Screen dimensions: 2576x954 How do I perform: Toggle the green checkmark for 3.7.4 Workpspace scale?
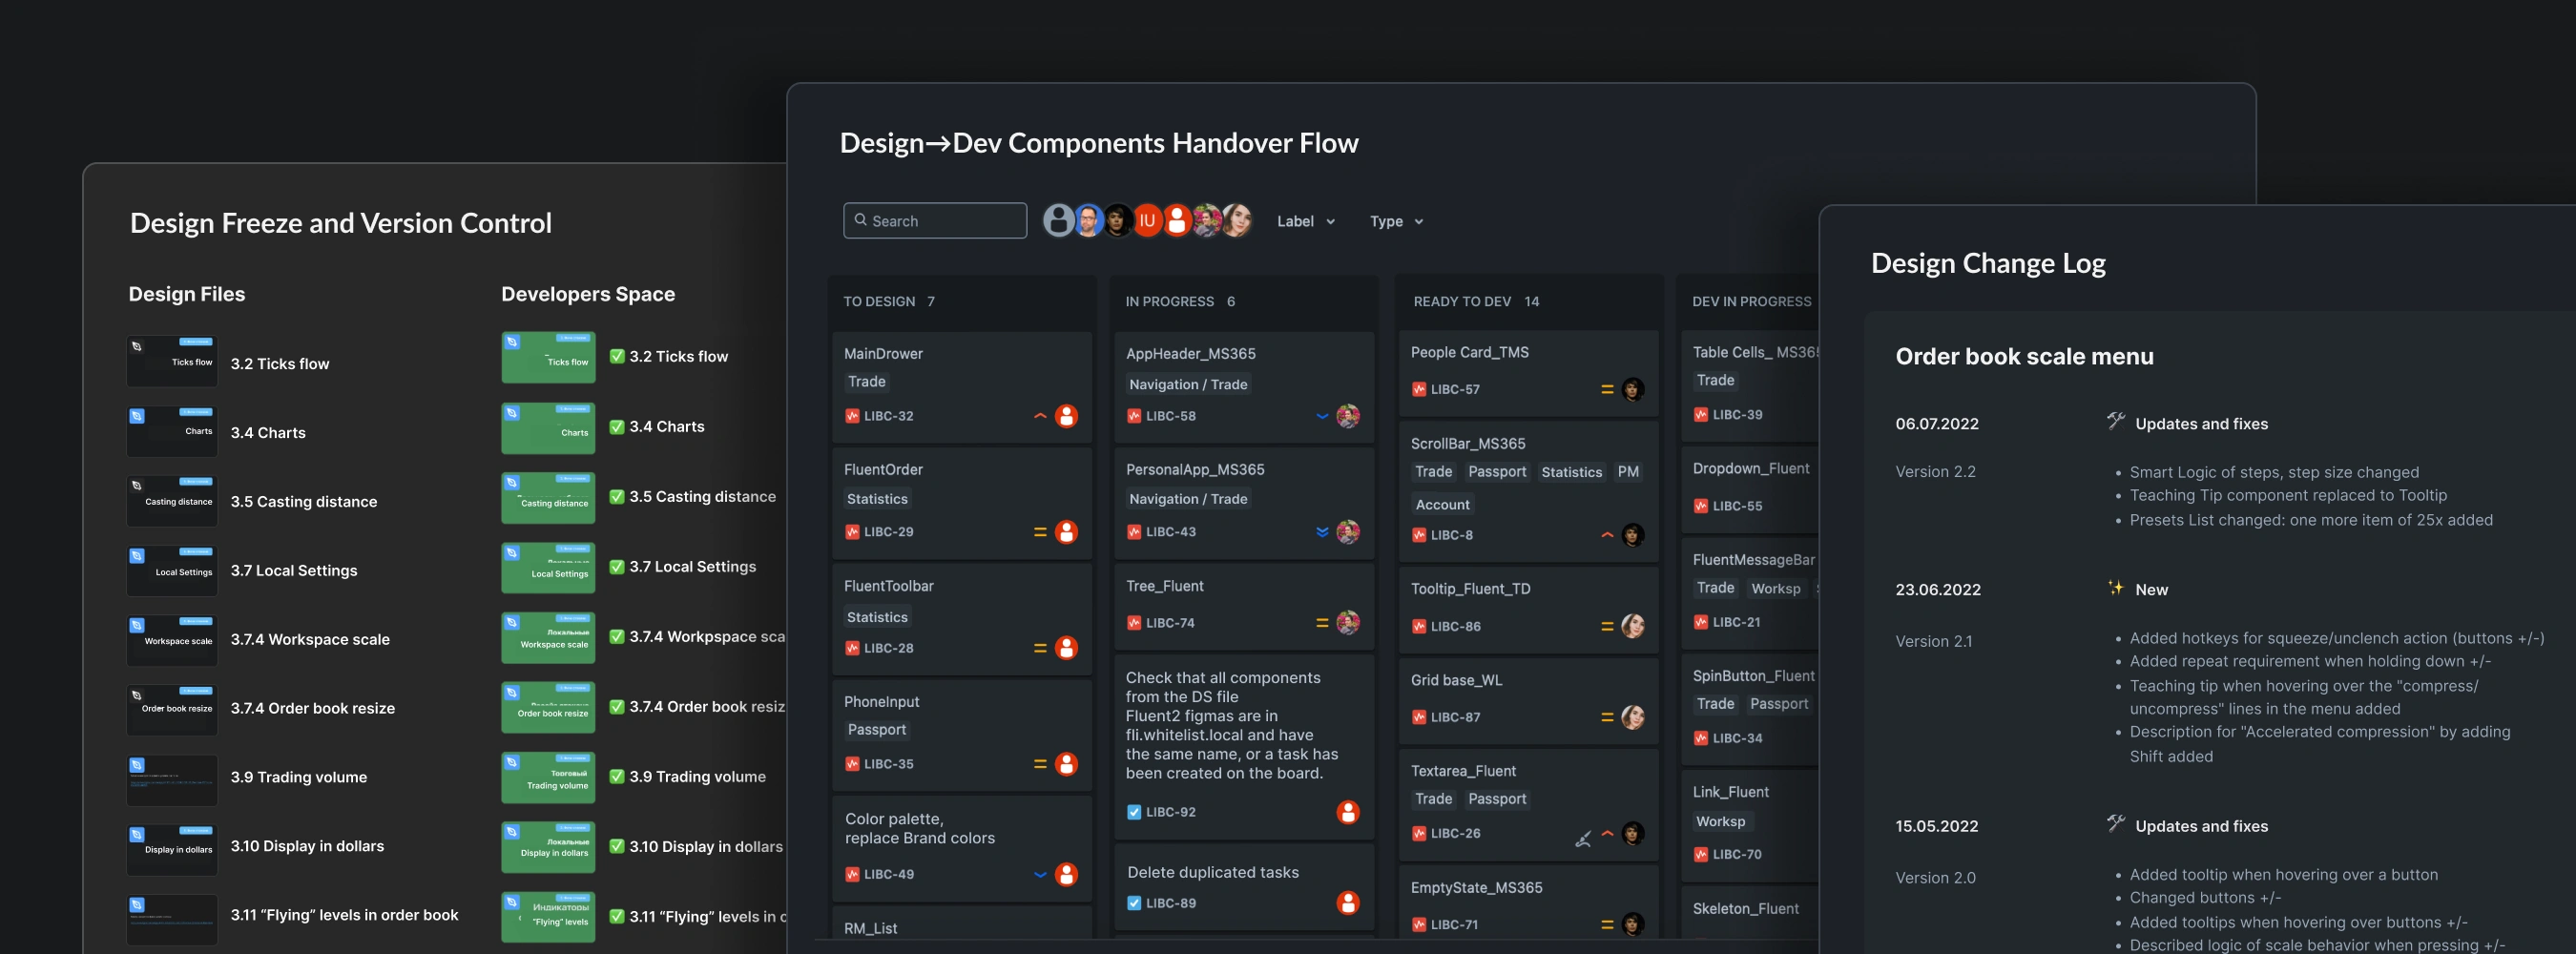click(x=617, y=636)
